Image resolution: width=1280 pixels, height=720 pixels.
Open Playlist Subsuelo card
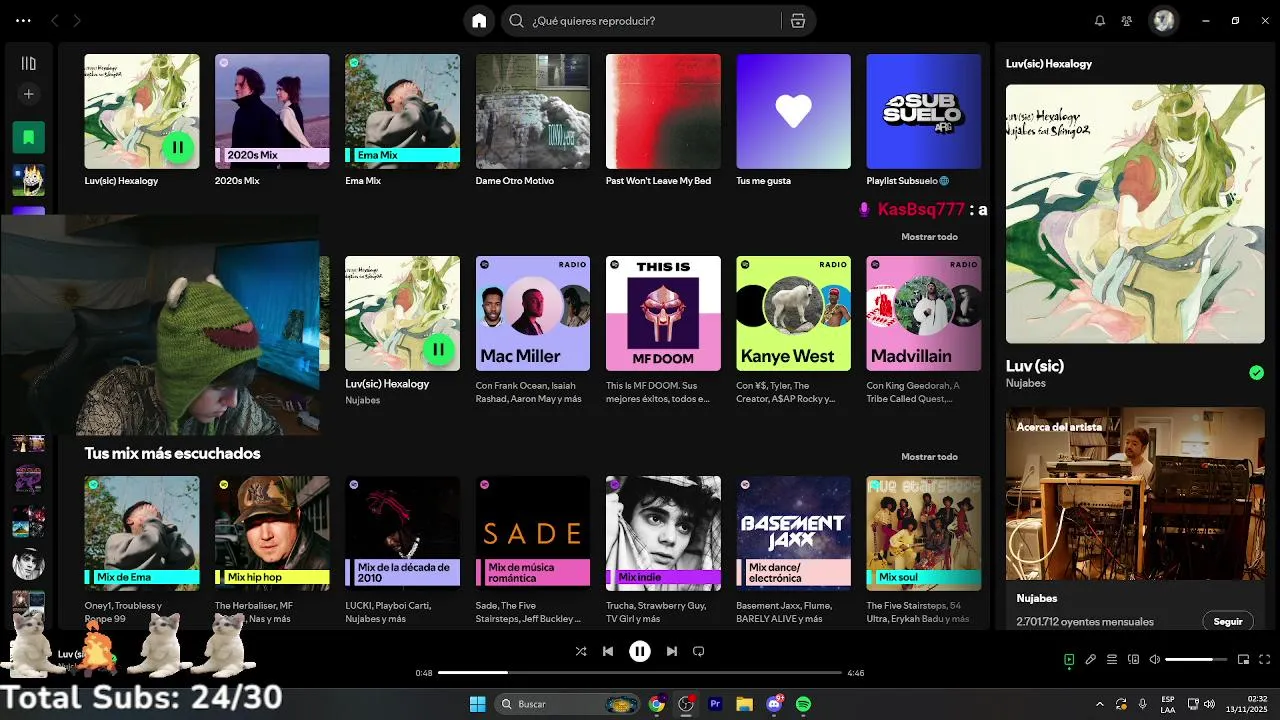(x=923, y=120)
